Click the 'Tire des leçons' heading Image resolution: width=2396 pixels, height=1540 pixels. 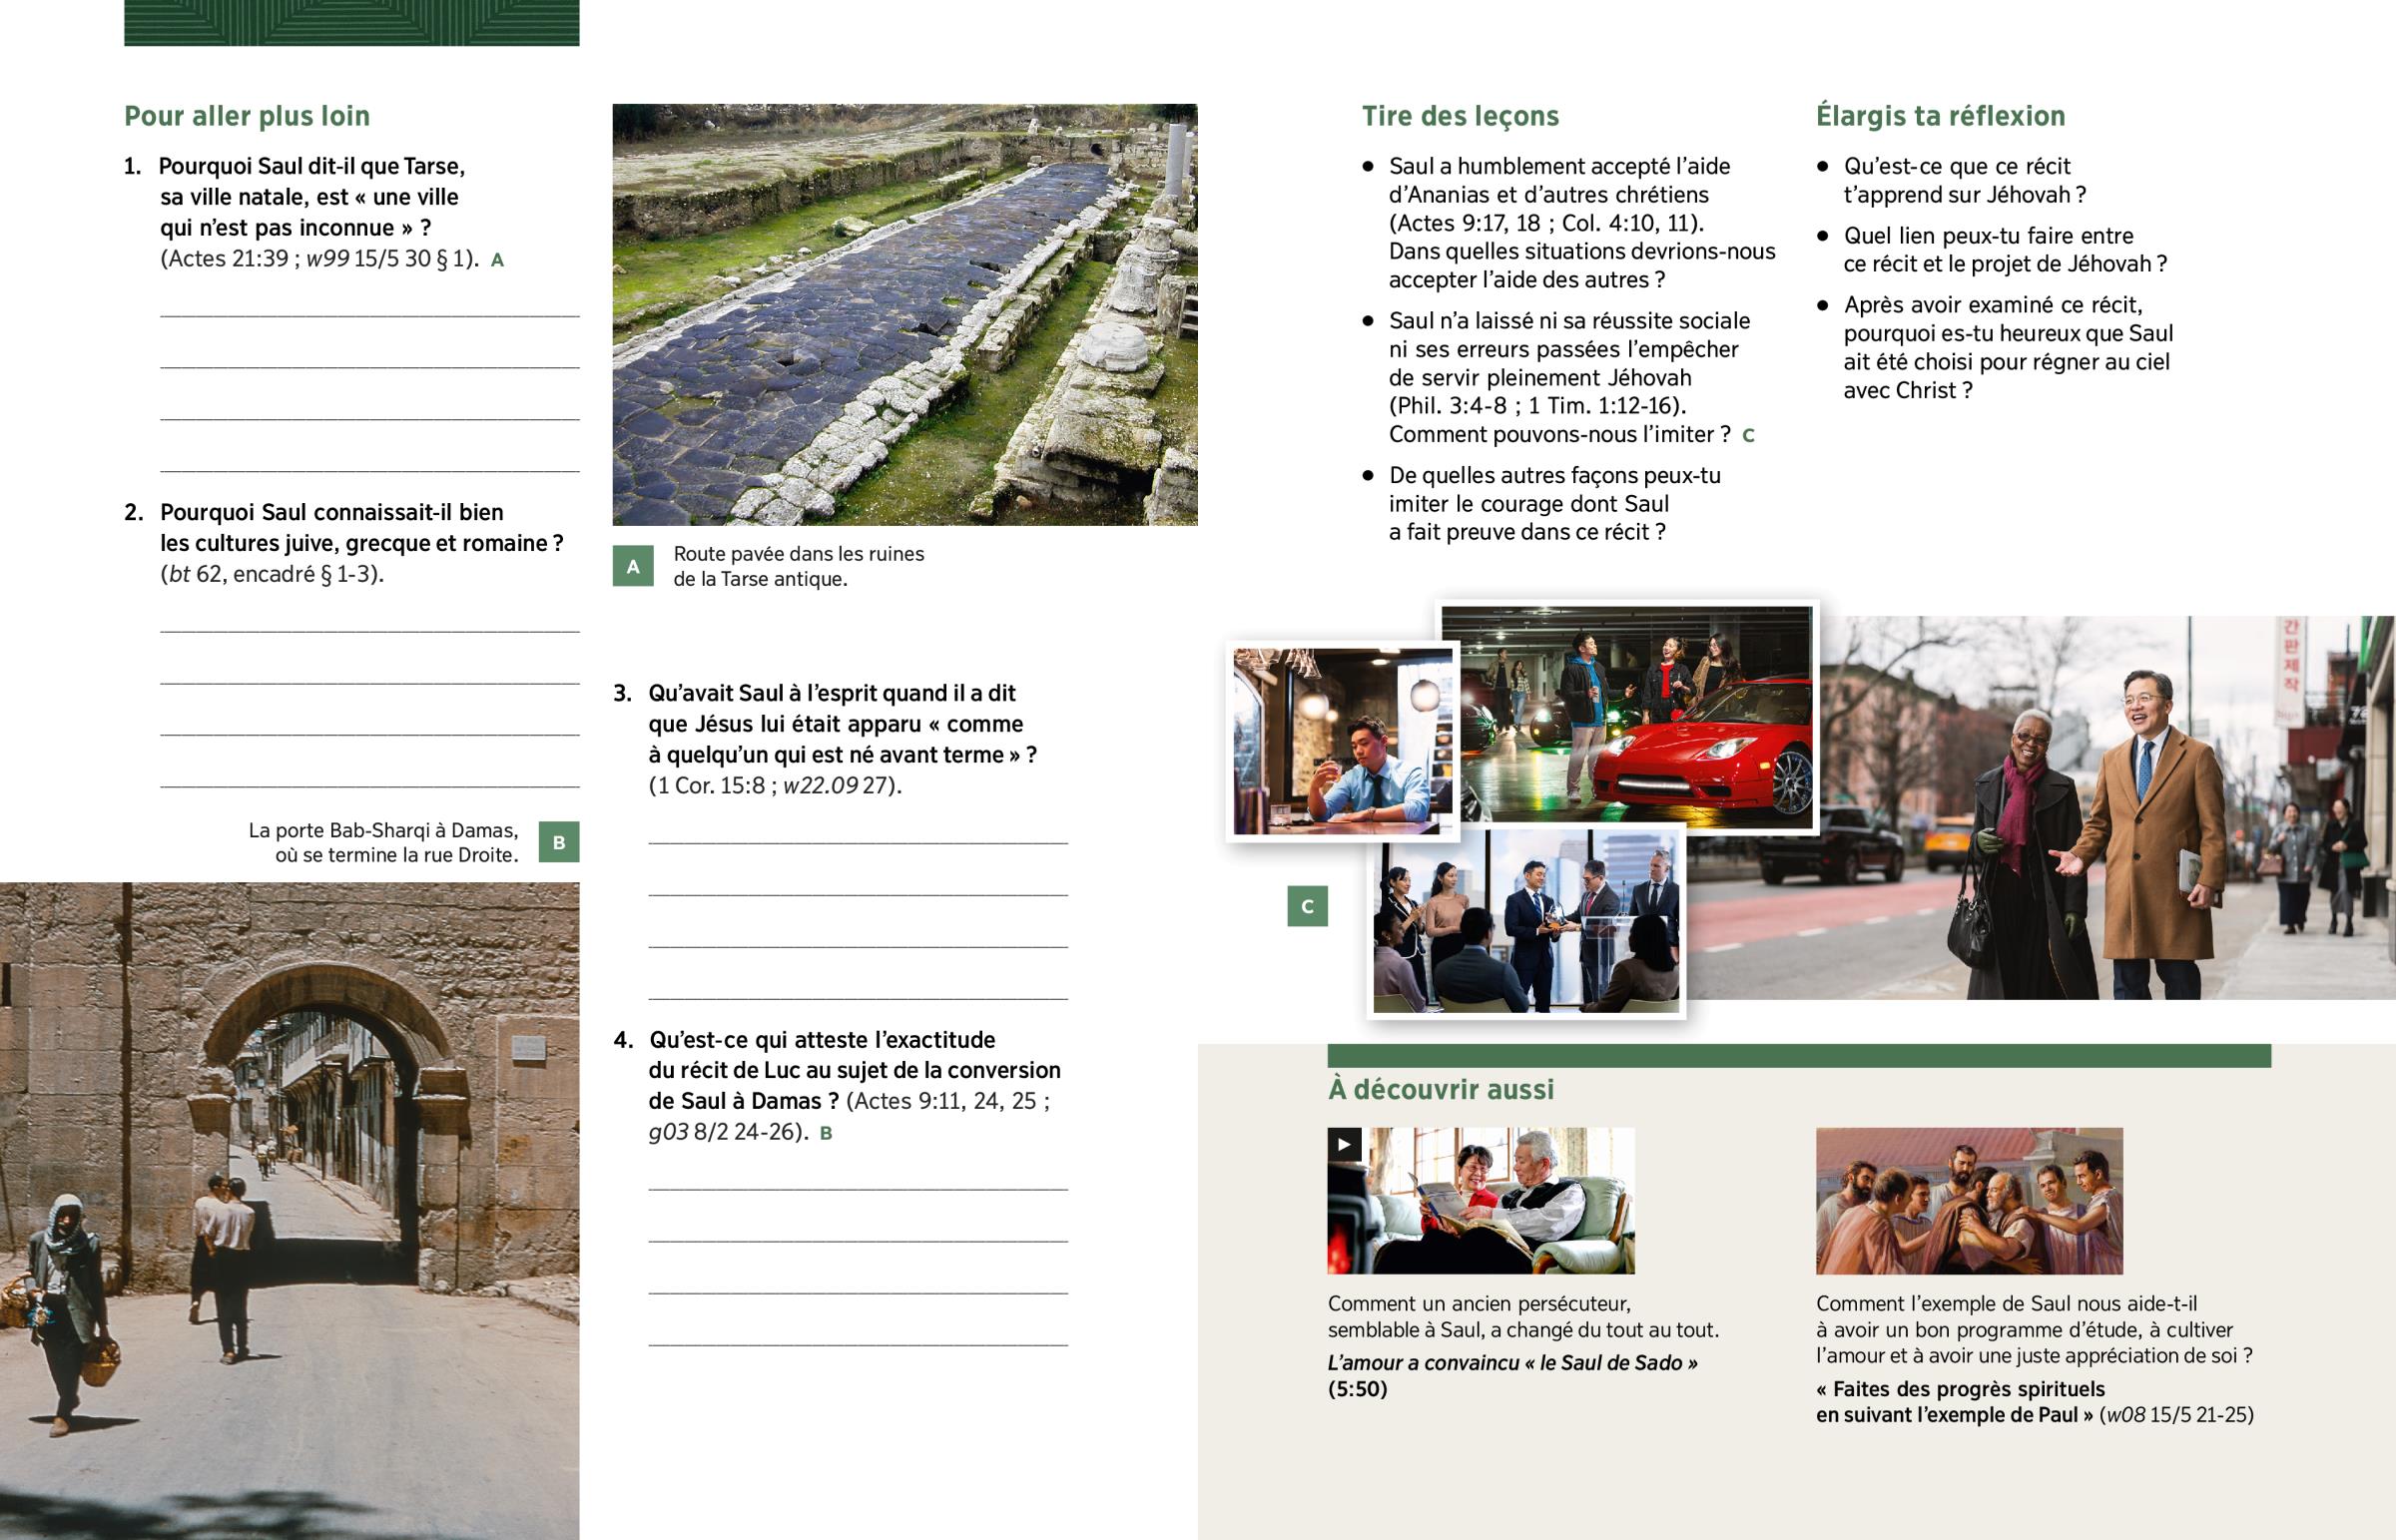coord(1459,116)
